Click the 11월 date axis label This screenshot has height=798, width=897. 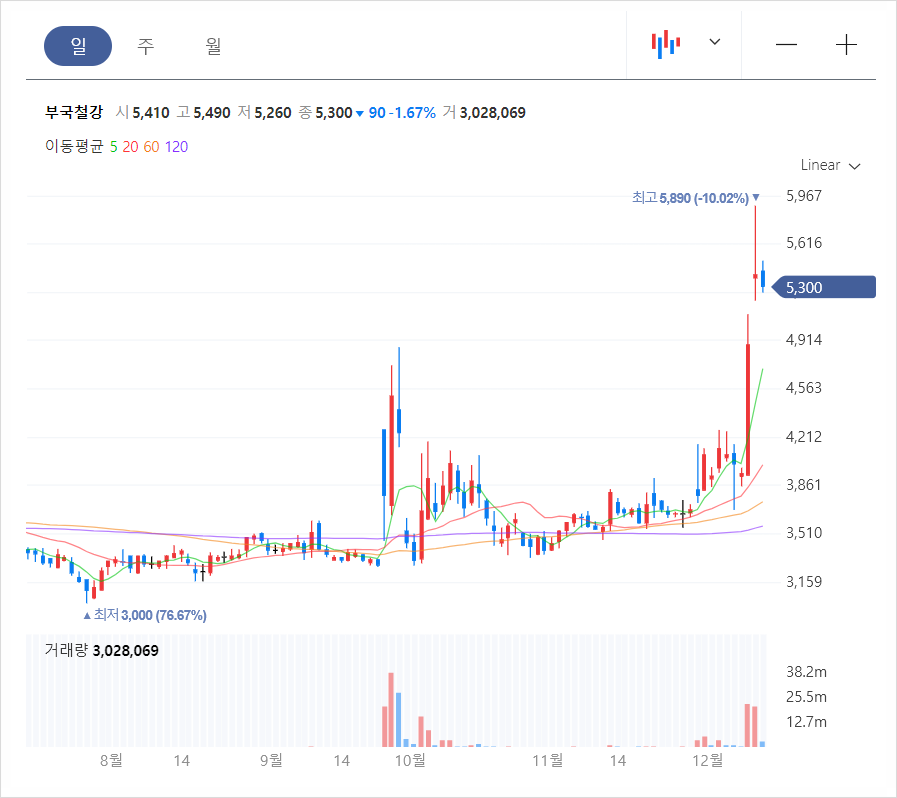coord(547,761)
